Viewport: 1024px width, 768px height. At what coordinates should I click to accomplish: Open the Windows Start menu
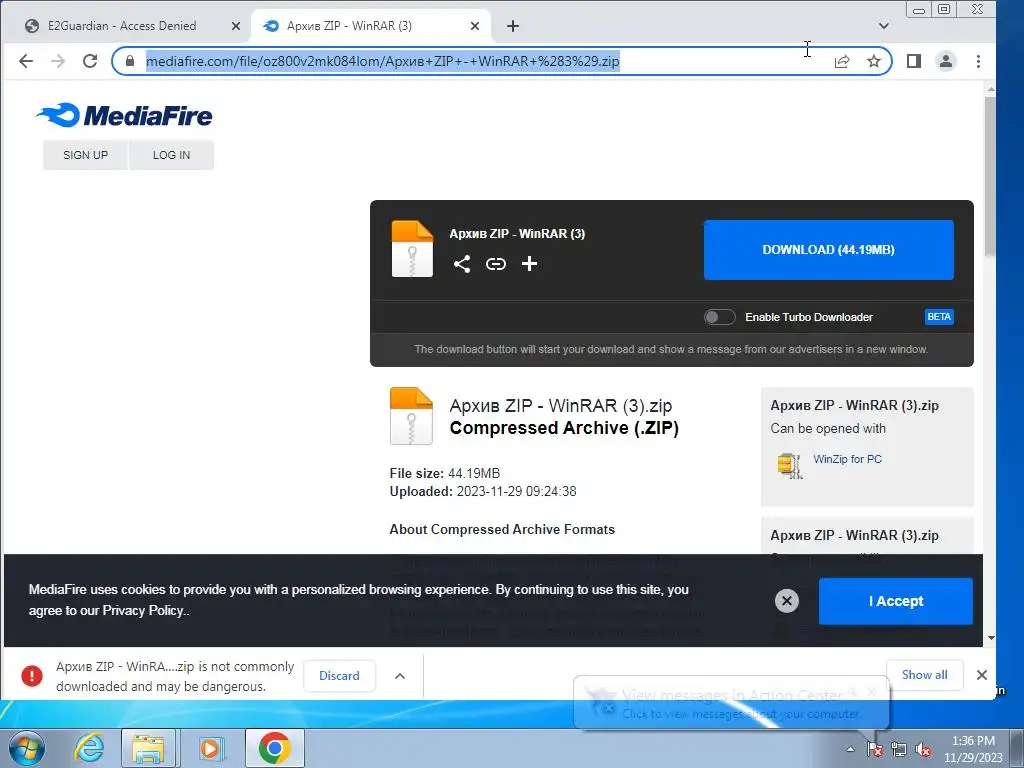[x=25, y=748]
